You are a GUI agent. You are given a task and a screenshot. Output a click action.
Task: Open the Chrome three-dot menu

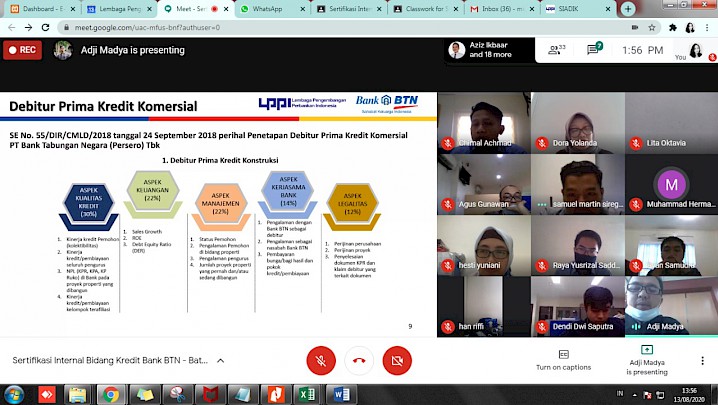tap(707, 27)
